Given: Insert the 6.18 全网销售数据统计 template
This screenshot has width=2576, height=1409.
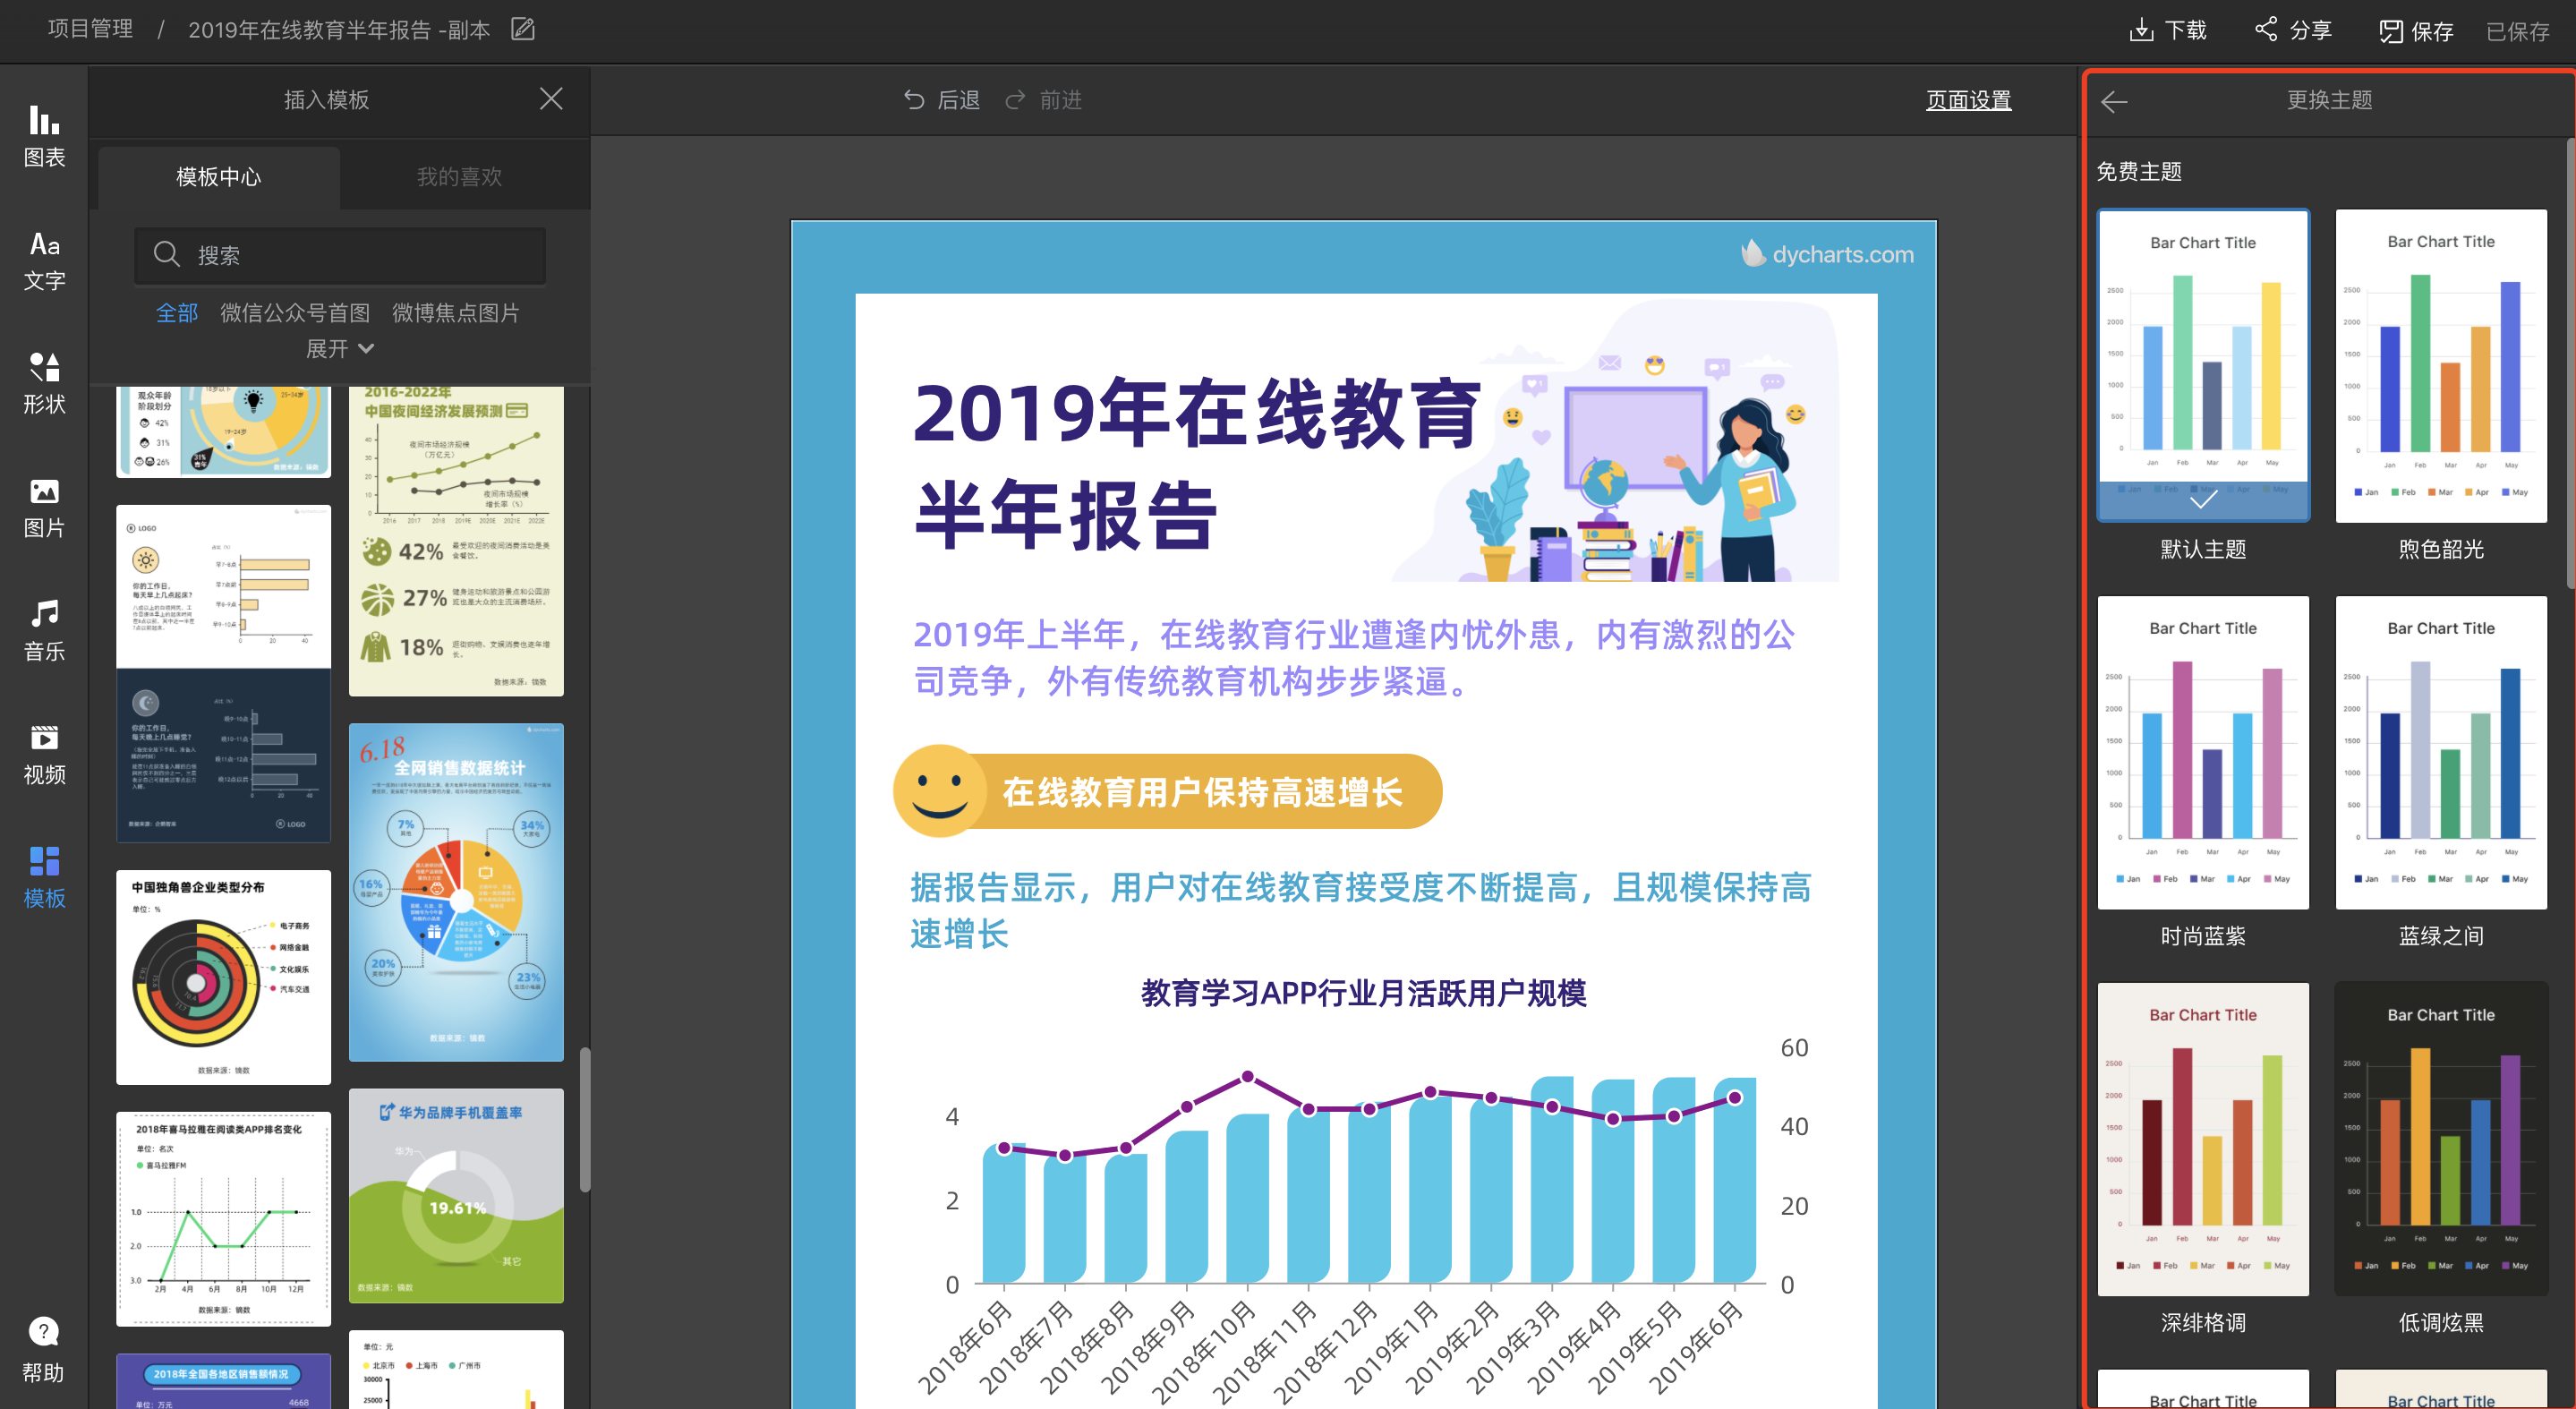Looking at the screenshot, I should tap(456, 892).
